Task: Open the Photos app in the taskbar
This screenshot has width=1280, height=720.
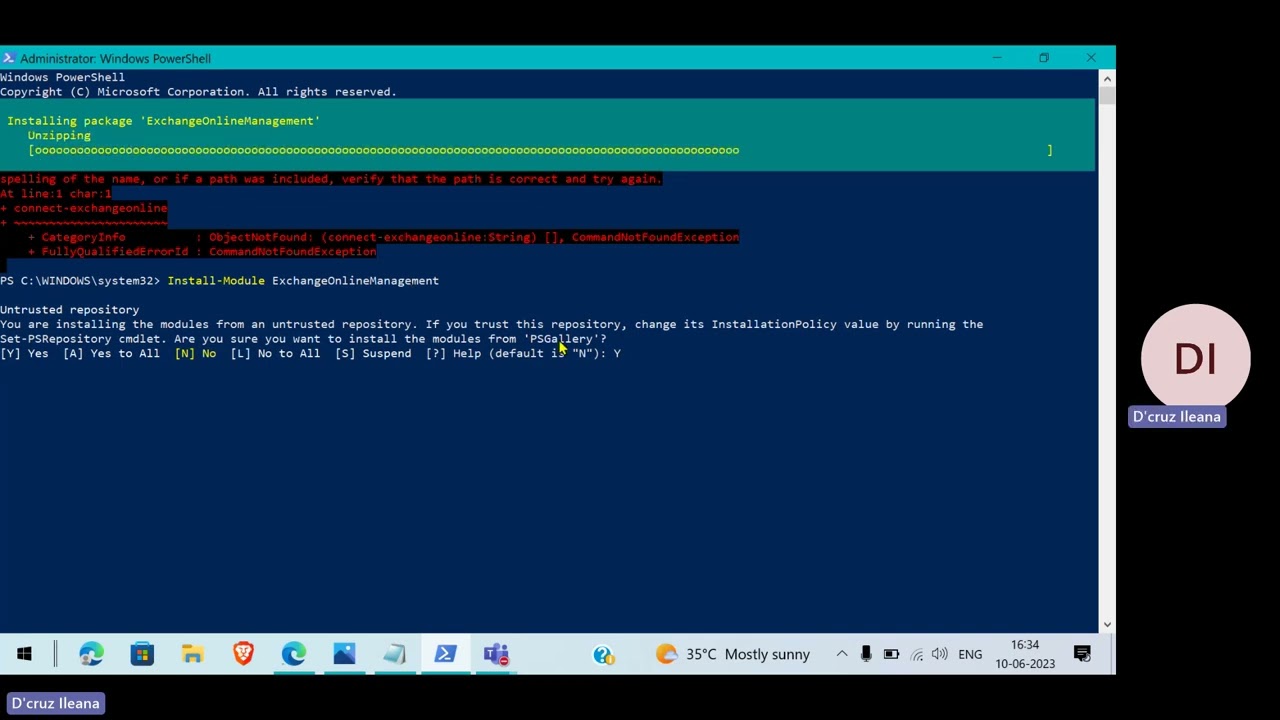Action: pos(344,654)
